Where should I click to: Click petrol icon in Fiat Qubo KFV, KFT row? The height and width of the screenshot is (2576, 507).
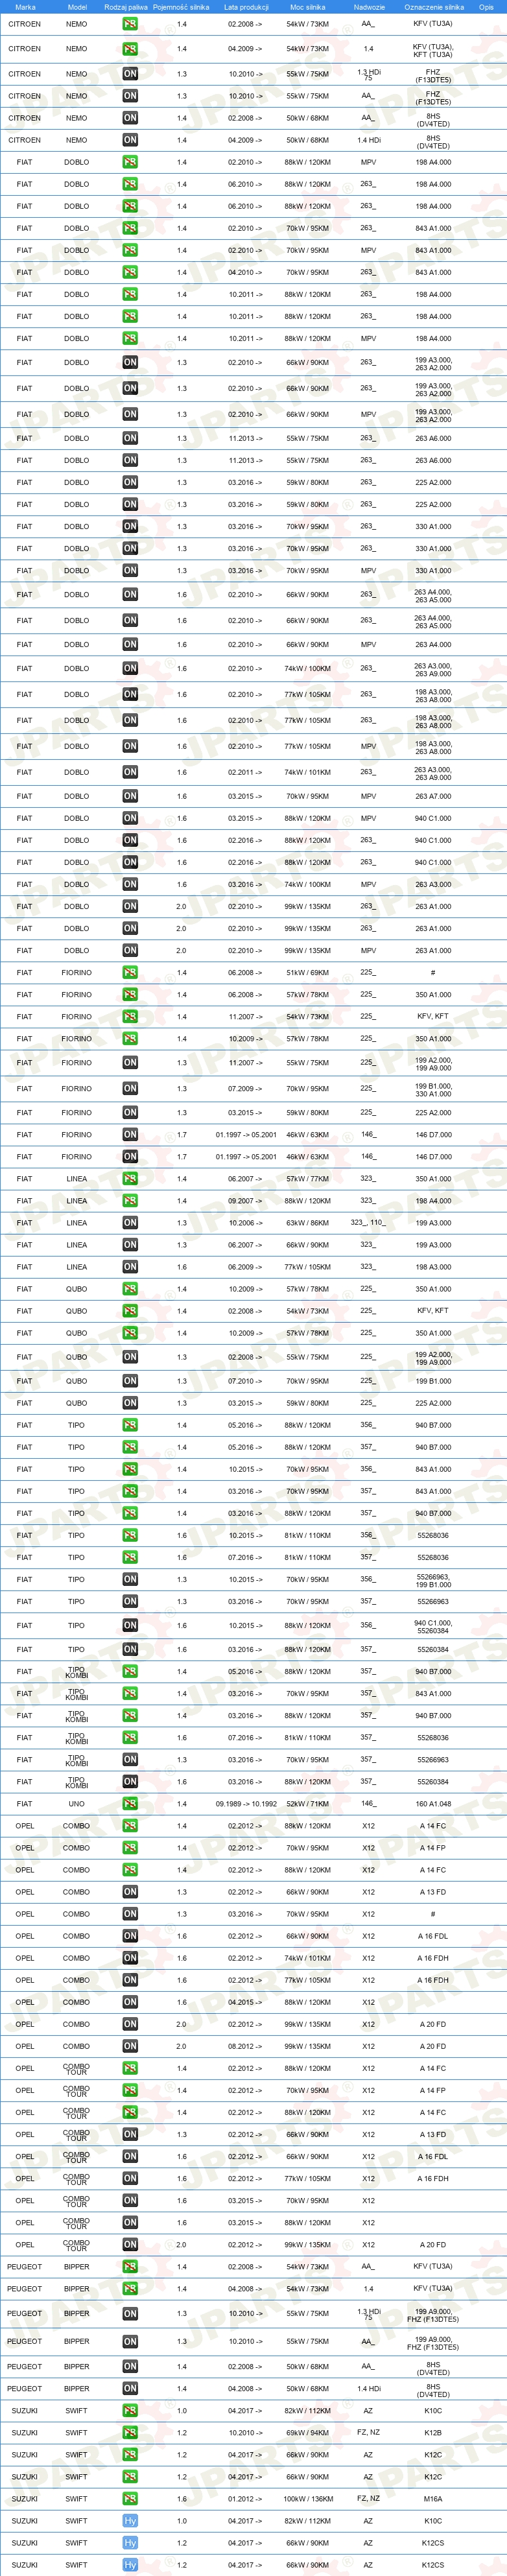point(130,1310)
